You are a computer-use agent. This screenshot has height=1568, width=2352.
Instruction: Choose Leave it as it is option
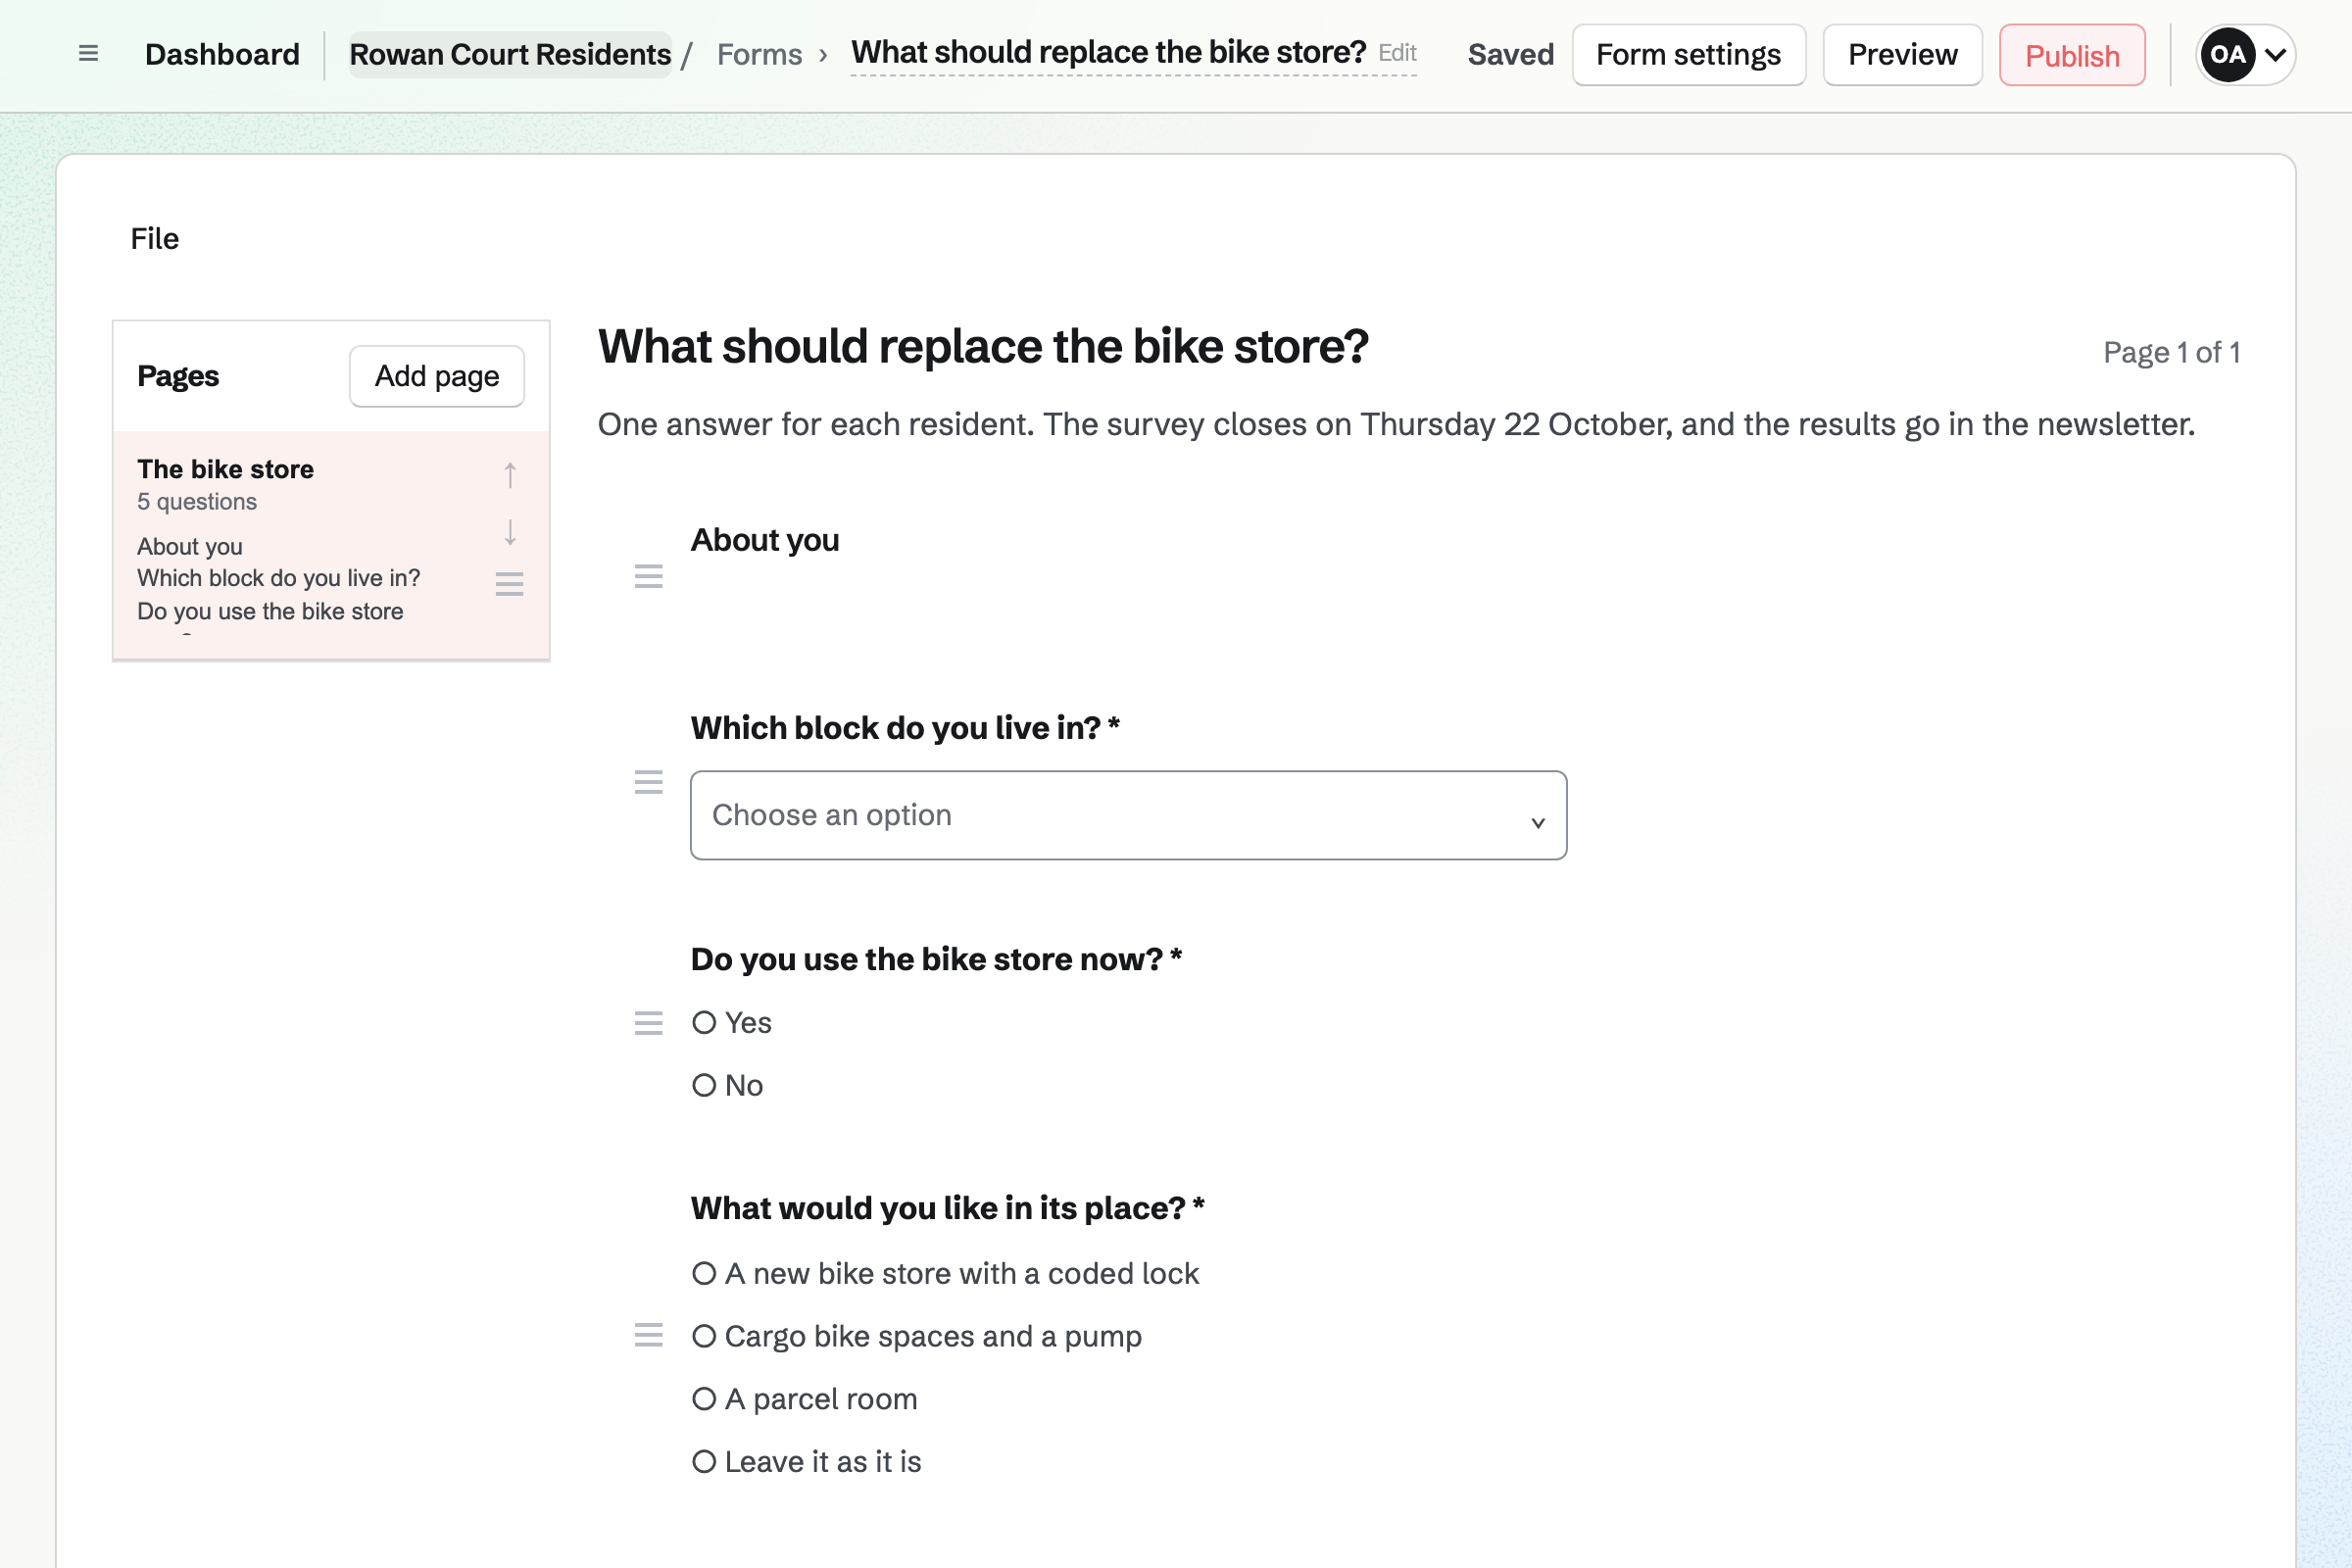click(x=704, y=1462)
